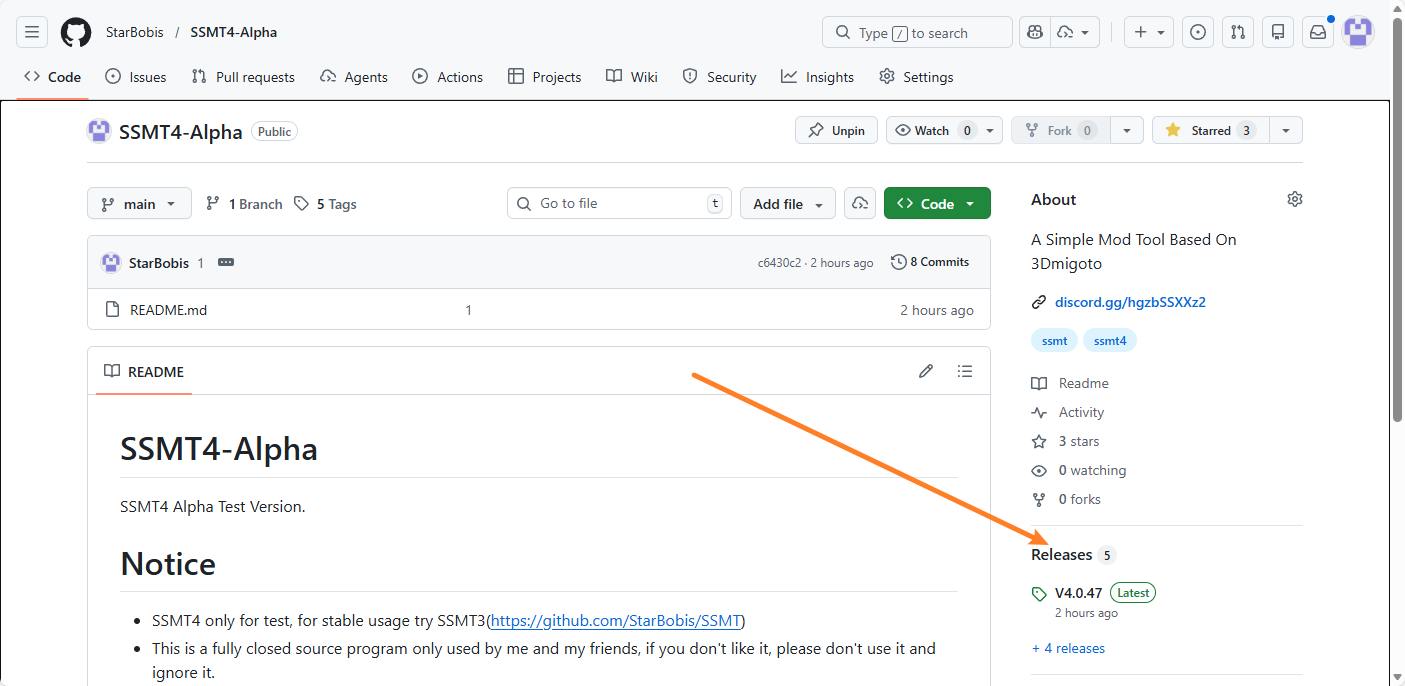Open the 5 Tags link

point(325,204)
